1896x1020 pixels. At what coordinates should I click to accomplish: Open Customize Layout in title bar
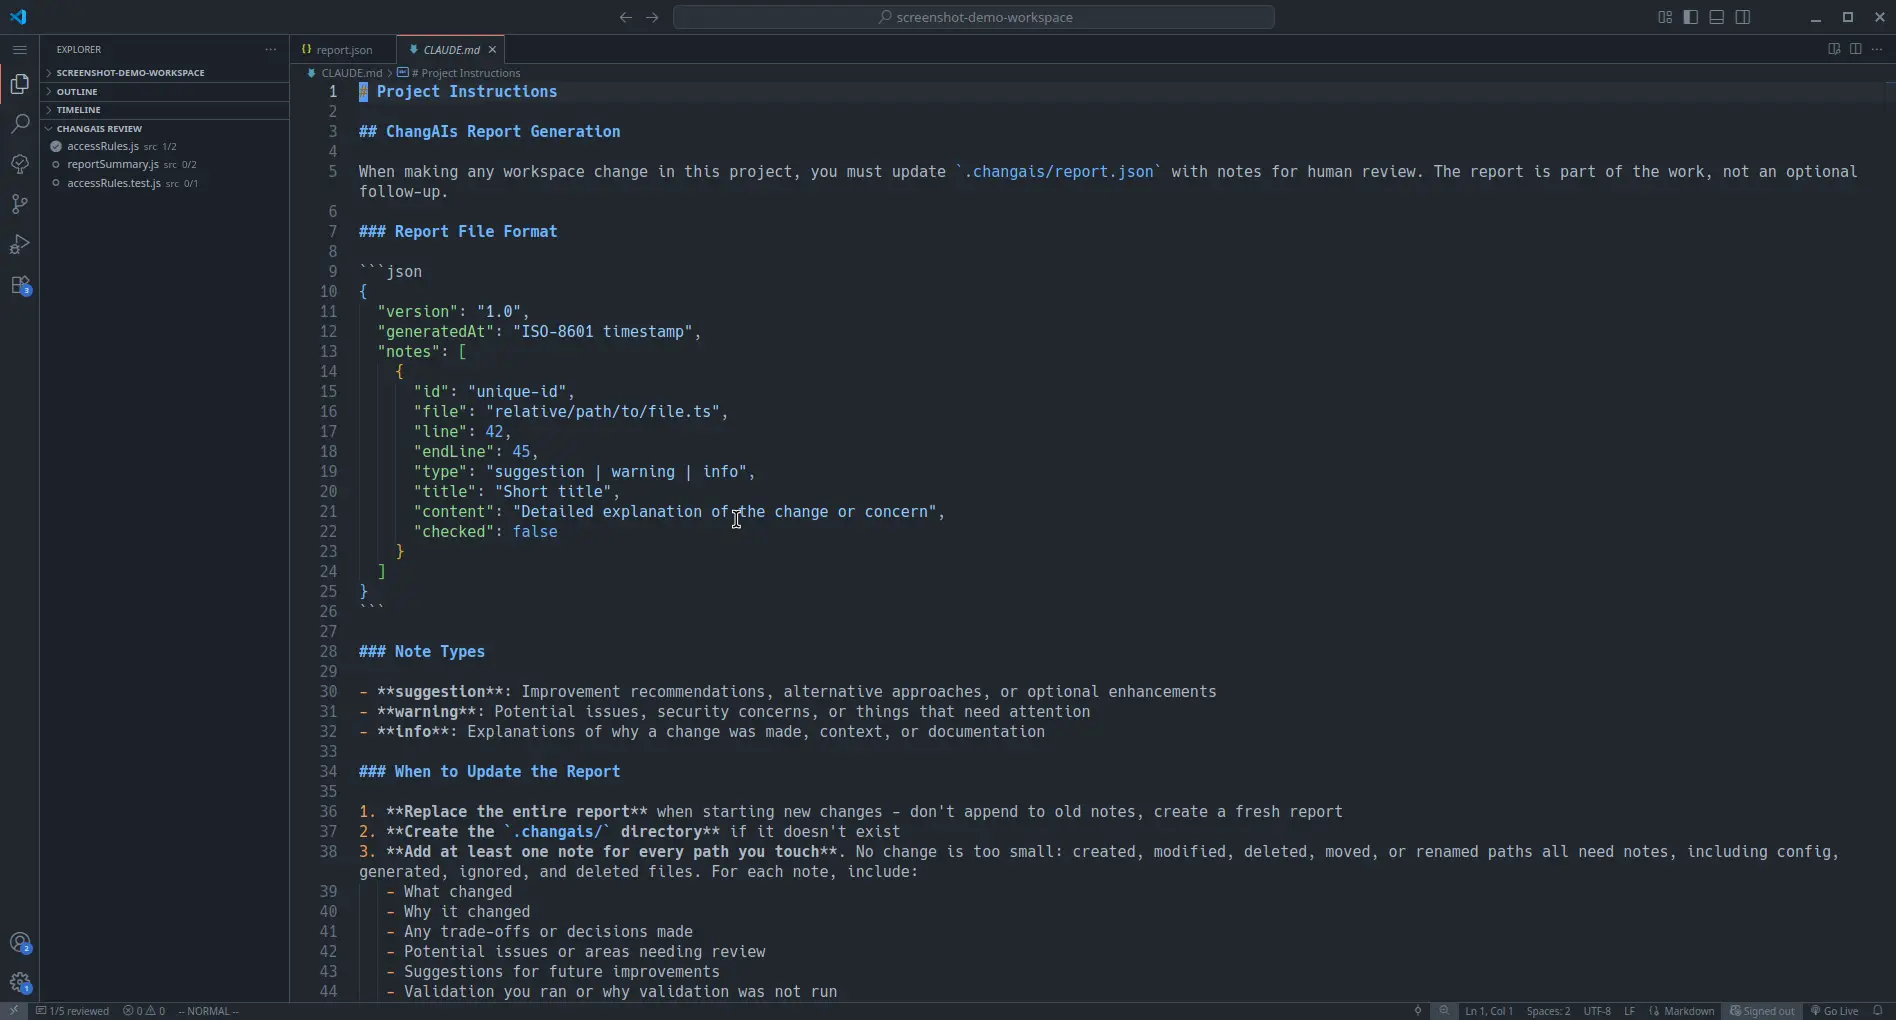(x=1665, y=17)
